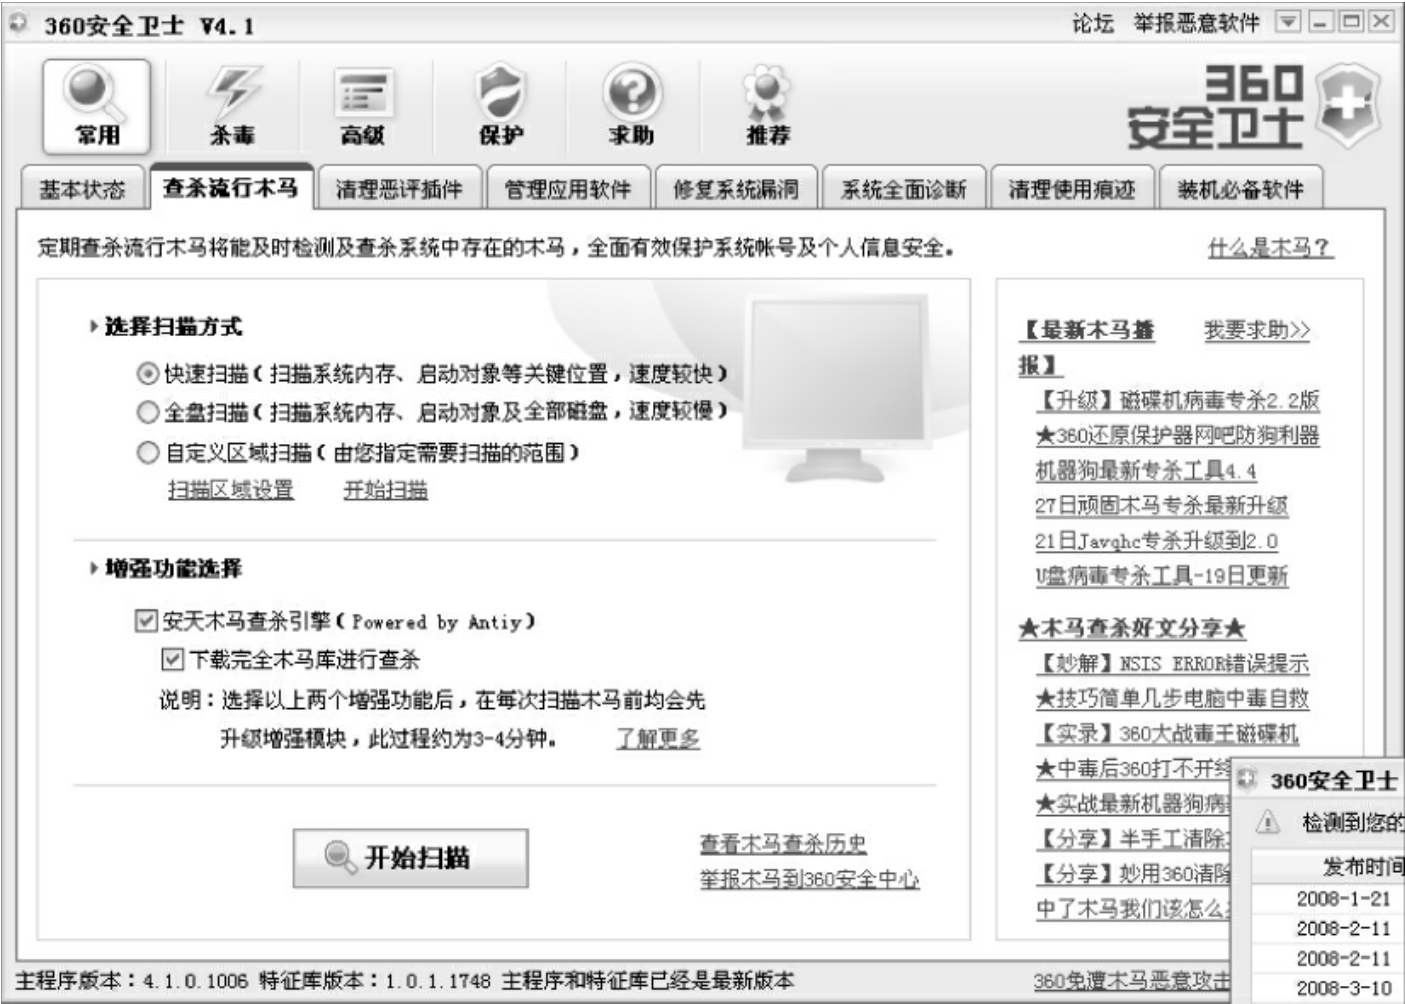
Task: Click the 360 popup title icon
Action: [1246, 780]
